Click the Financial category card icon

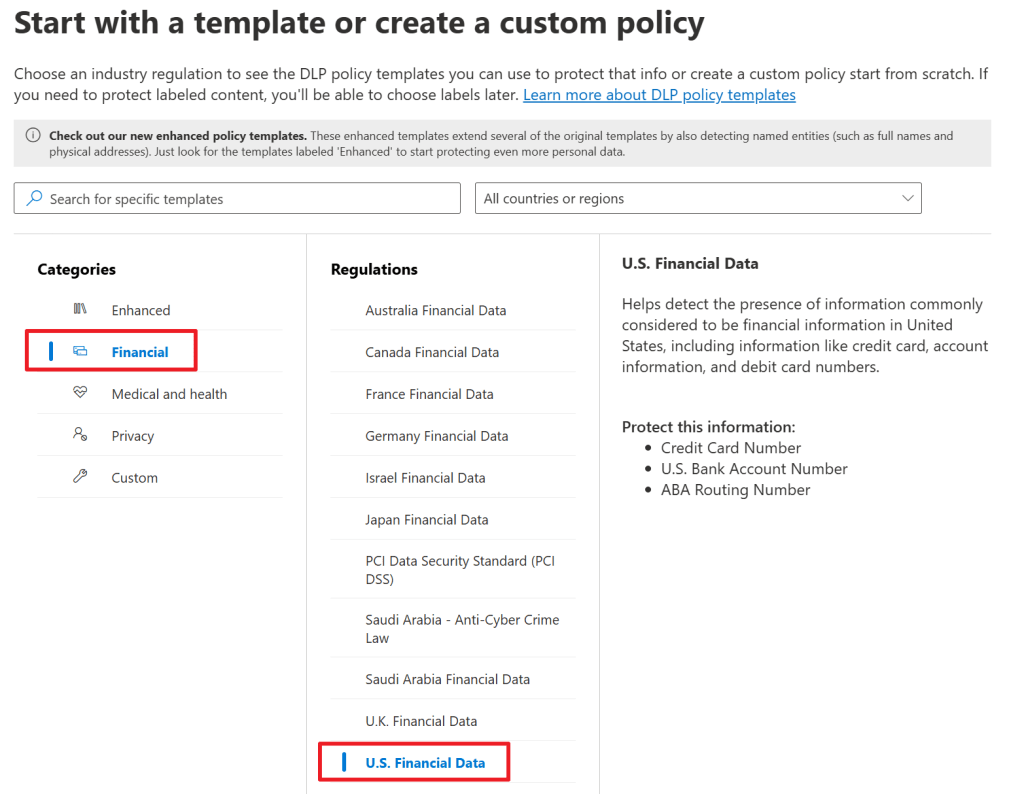coord(80,352)
